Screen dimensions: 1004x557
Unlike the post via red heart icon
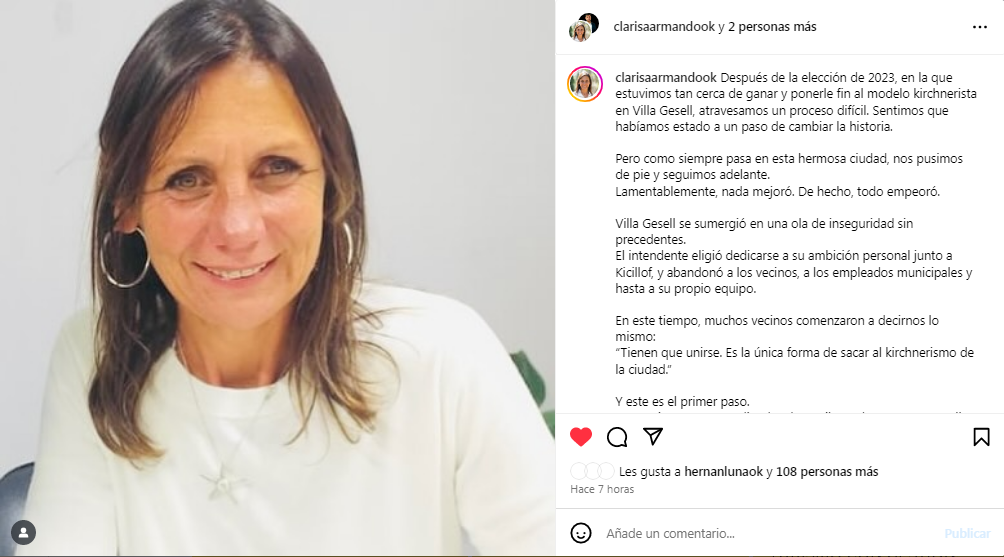point(581,437)
